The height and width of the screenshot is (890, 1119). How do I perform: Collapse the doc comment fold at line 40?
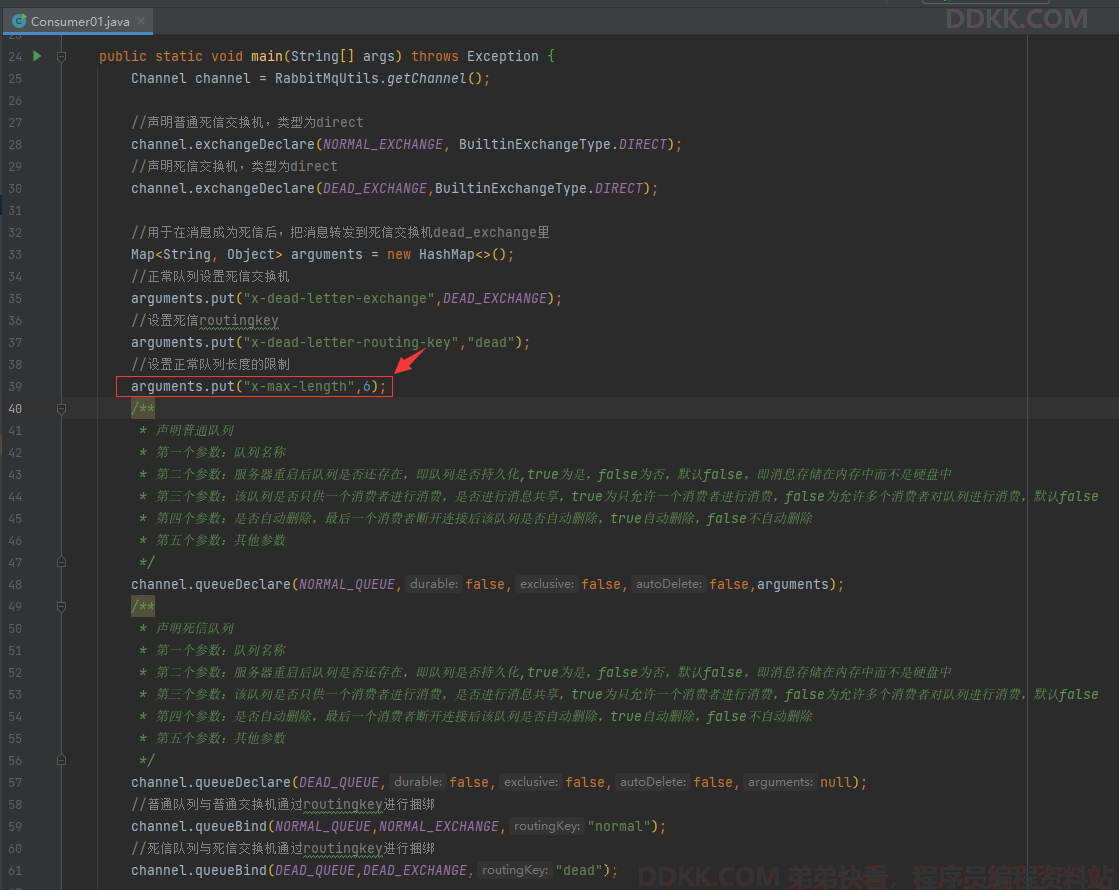pyautogui.click(x=61, y=409)
